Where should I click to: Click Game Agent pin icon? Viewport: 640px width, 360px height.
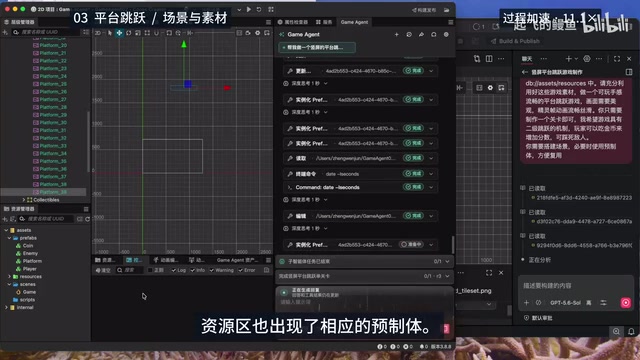[421, 35]
